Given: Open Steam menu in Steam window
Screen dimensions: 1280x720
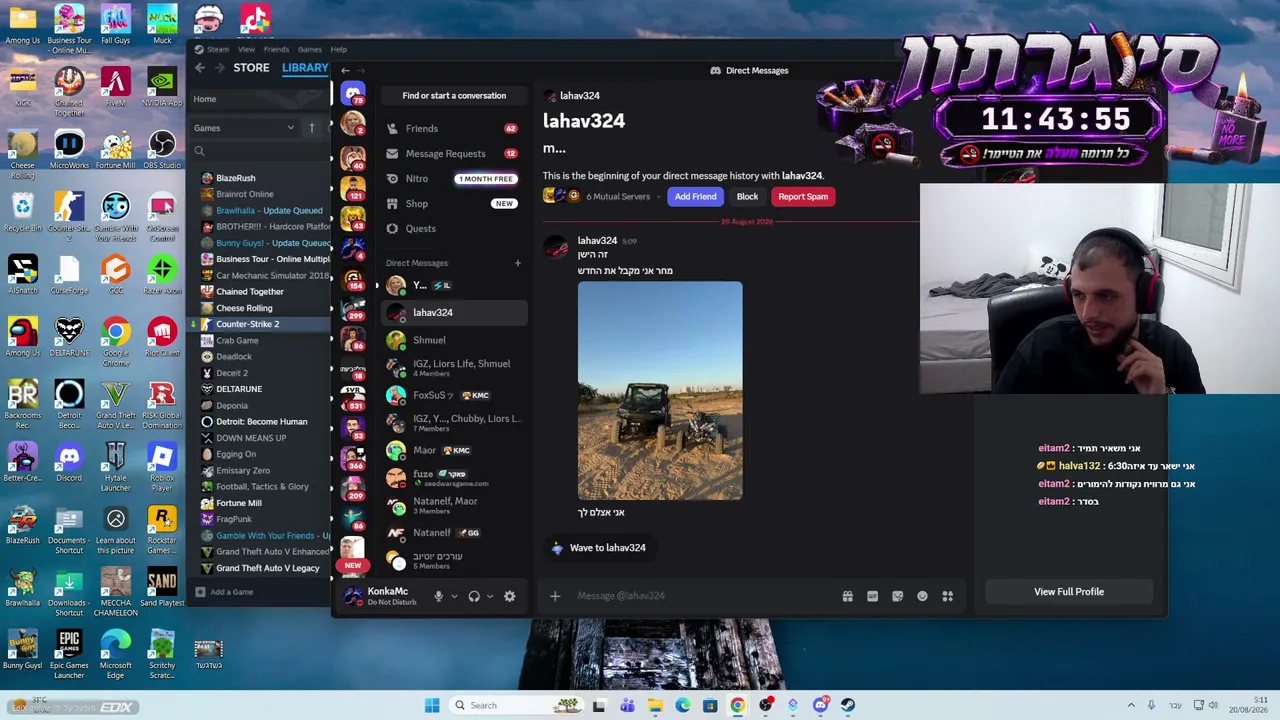Looking at the screenshot, I should (x=218, y=49).
